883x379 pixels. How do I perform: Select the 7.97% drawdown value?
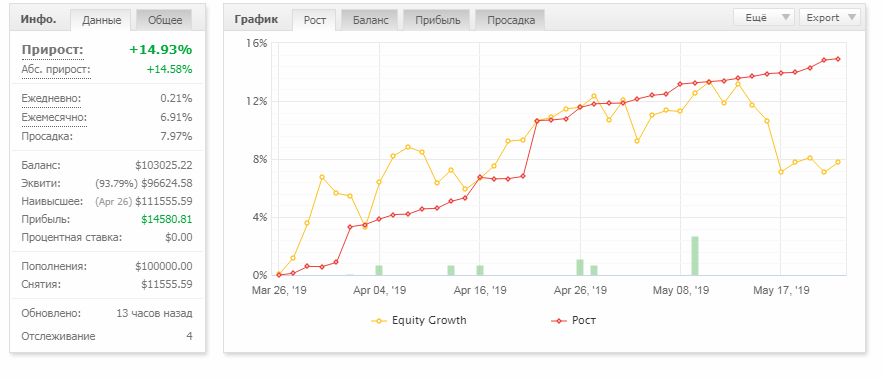(176, 136)
